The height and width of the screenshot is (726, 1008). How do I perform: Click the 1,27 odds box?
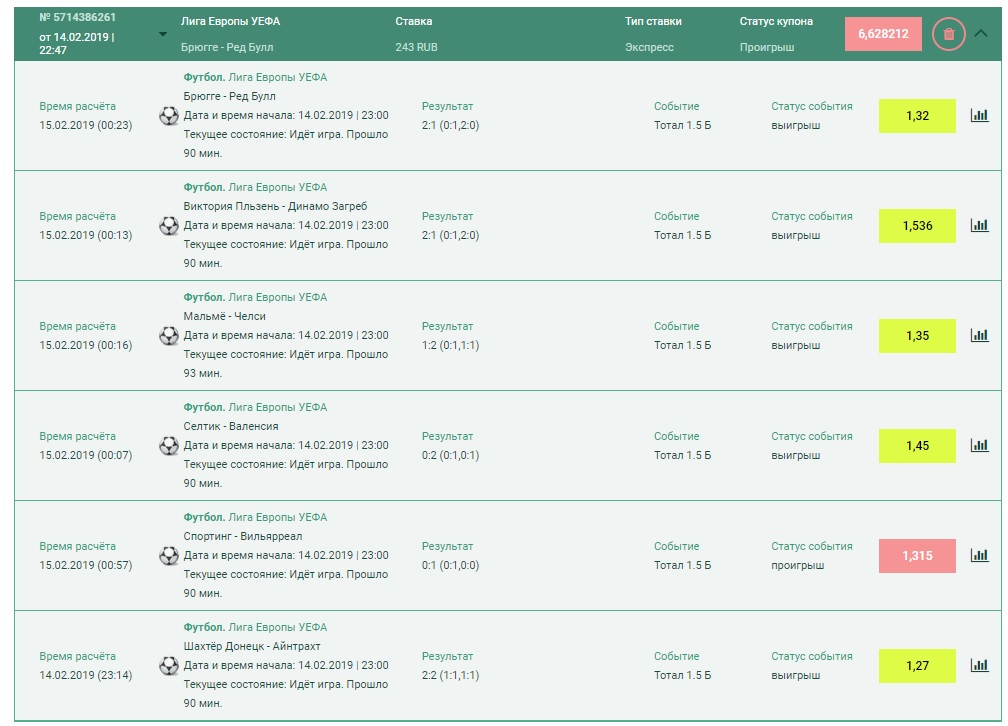[917, 666]
